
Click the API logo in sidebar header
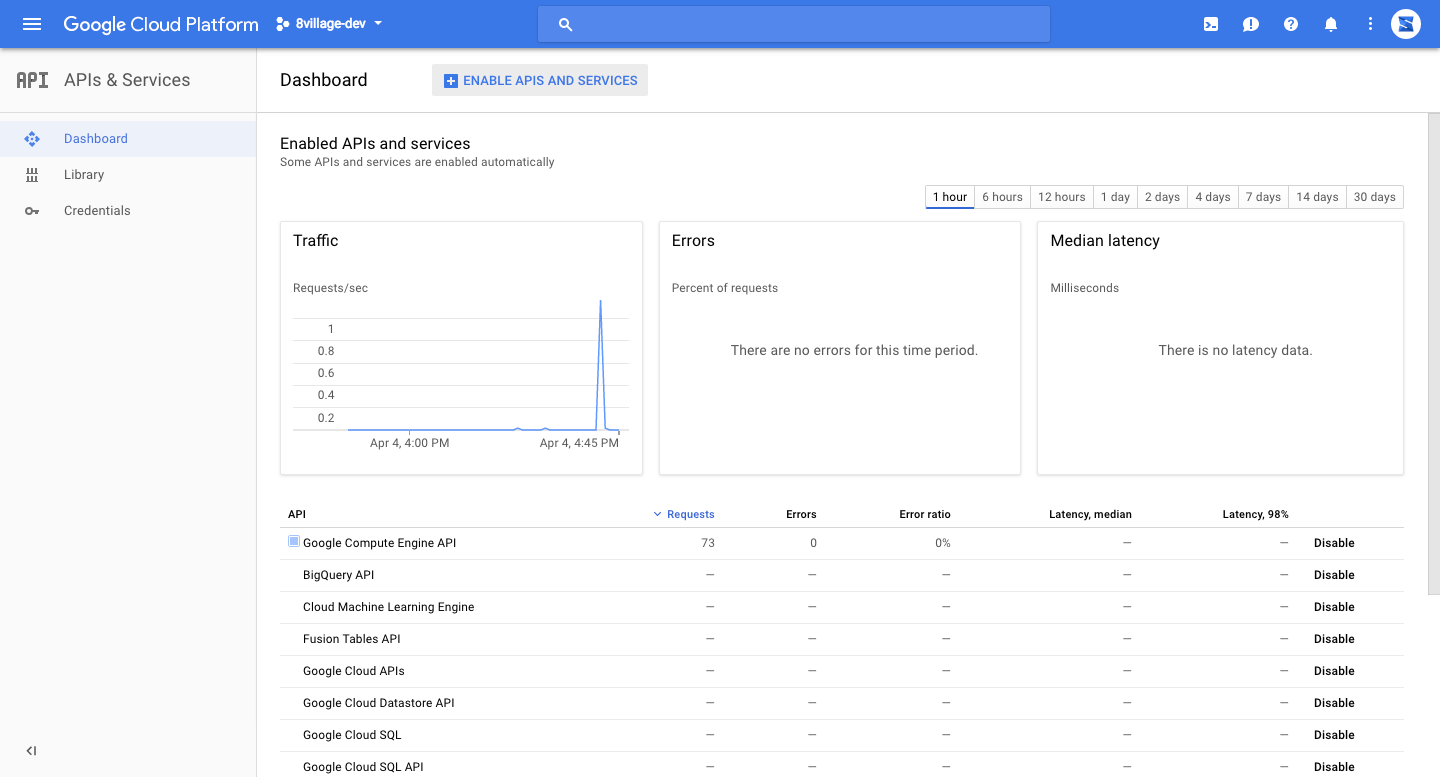32,80
